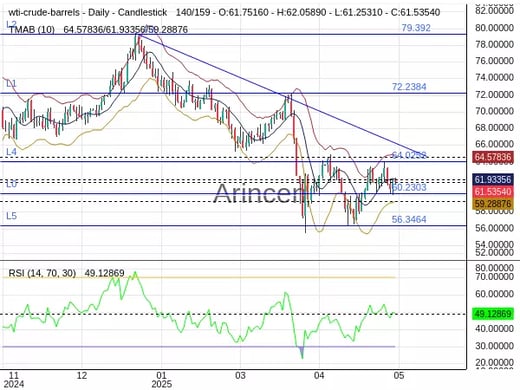Image resolution: width=520 pixels, height=390 pixels.
Task: Click the RSI 30.00000 axis label
Action: click(x=494, y=346)
